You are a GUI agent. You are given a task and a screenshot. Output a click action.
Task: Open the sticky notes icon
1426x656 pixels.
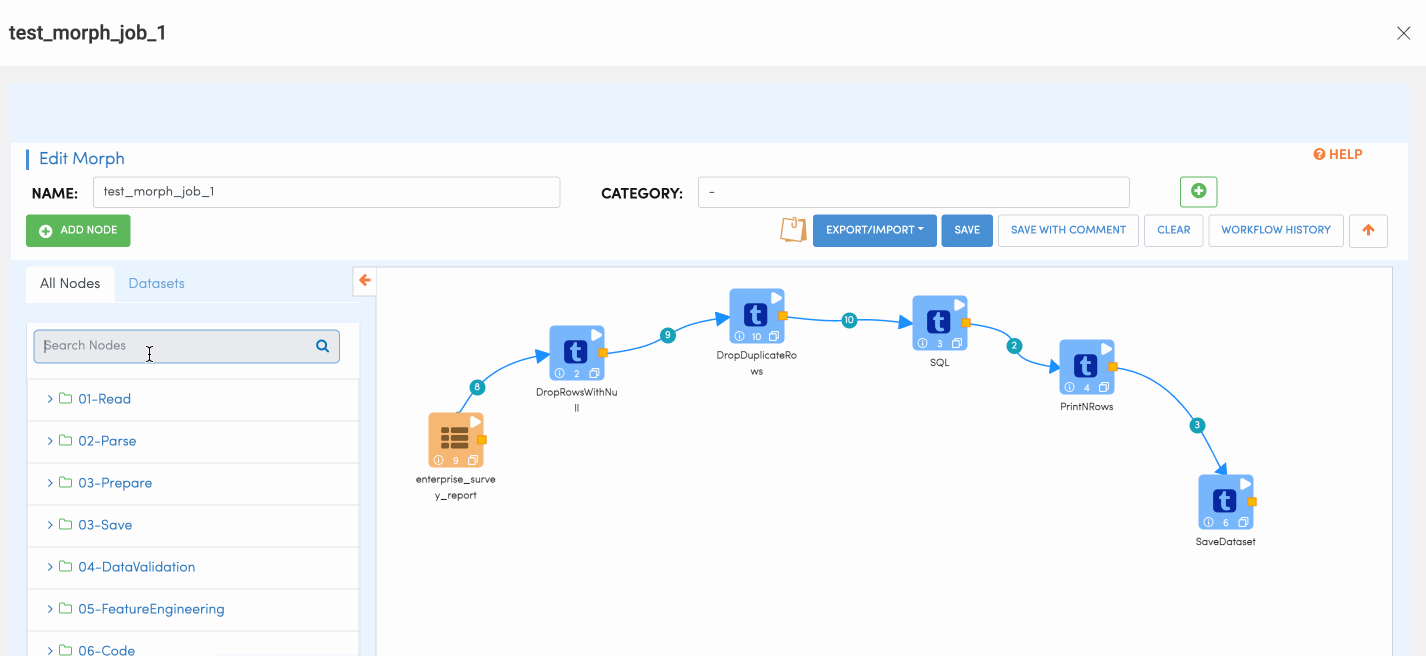[x=793, y=230]
